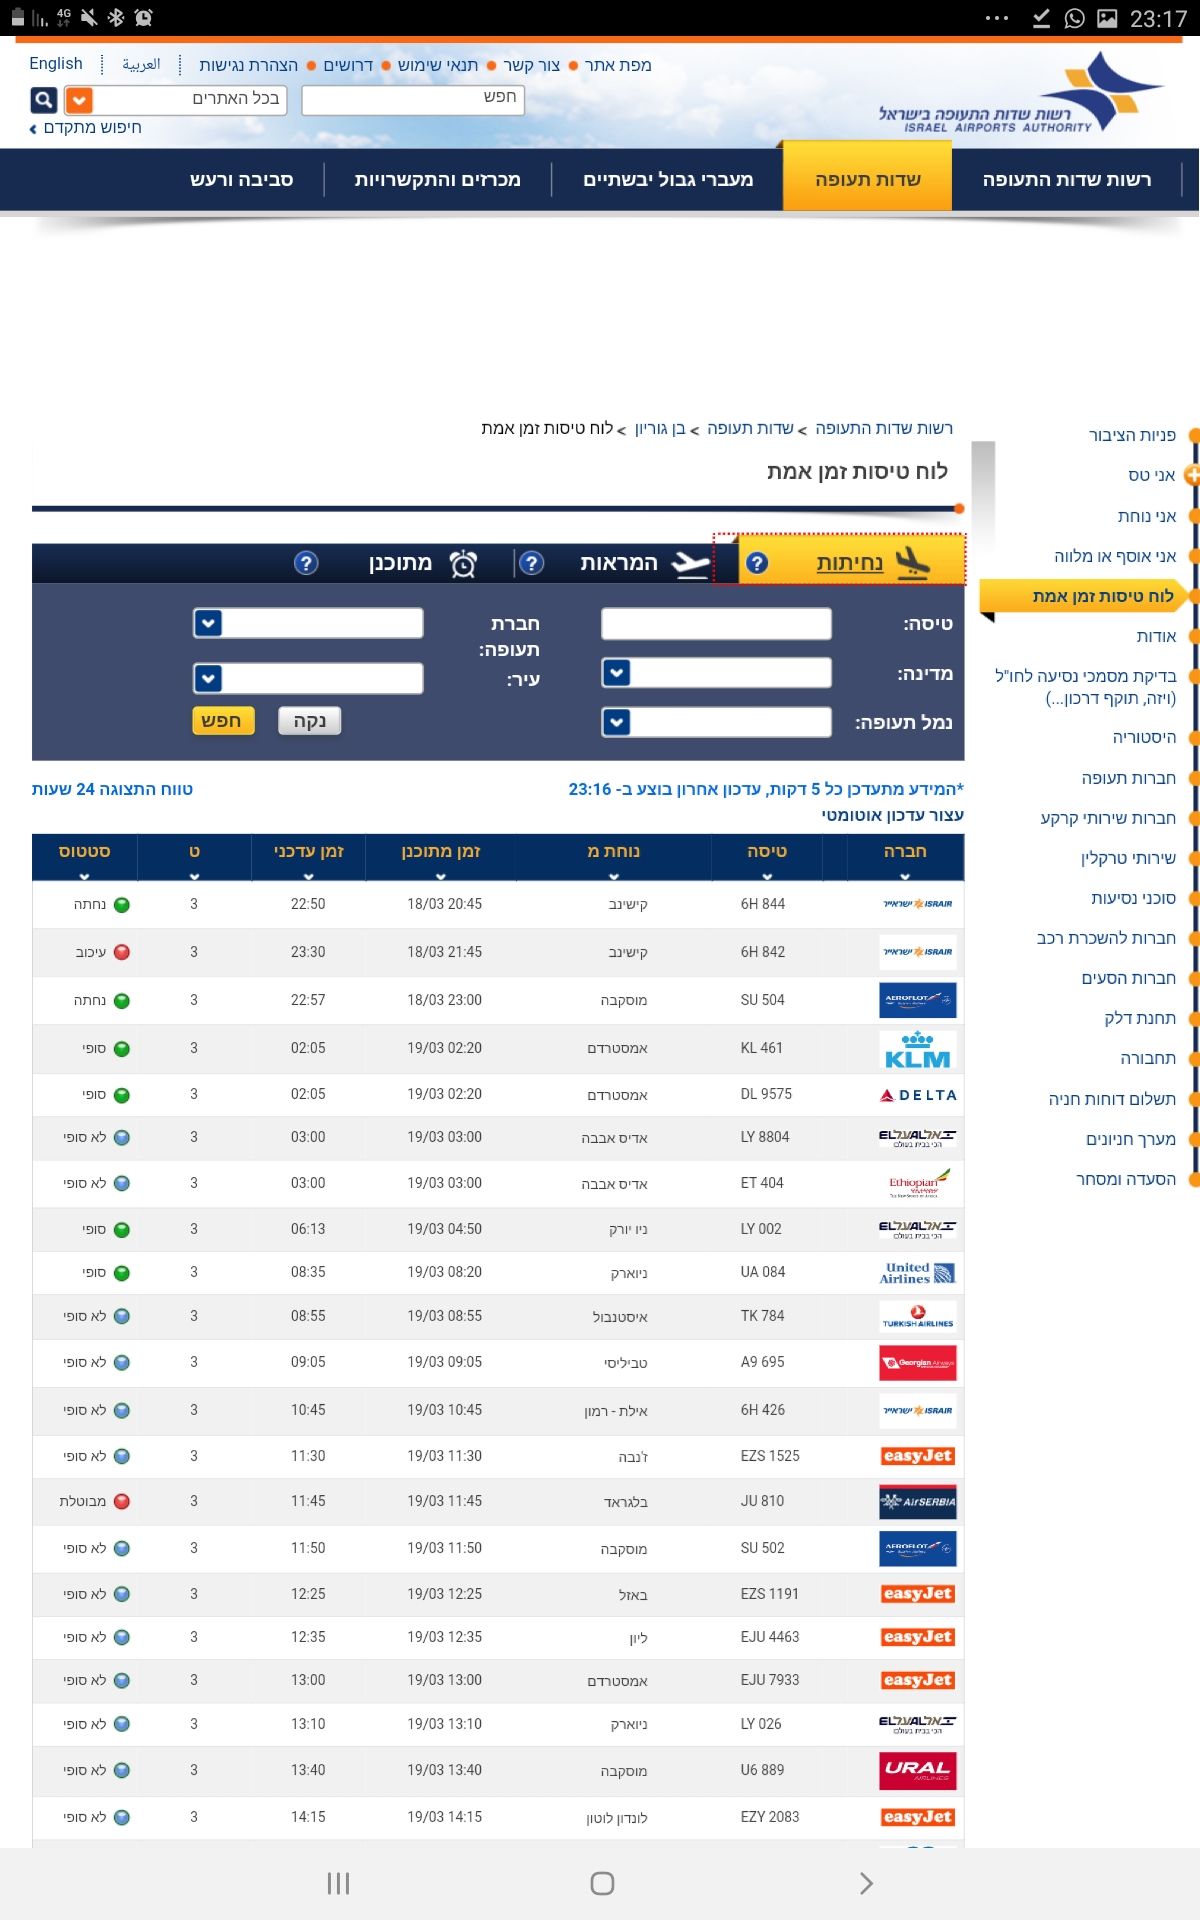Sort the table by updated time column
1200x1920 pixels.
tap(309, 858)
